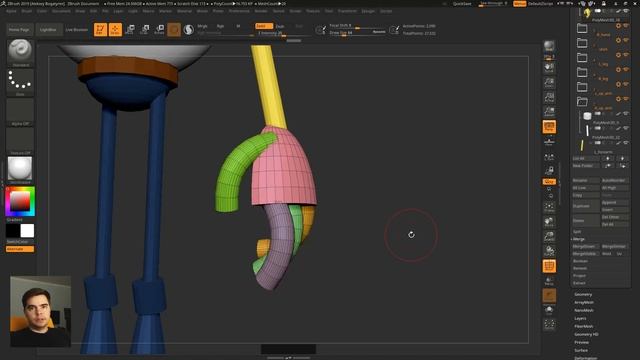640x360 pixels.
Task: Click the color picker square
Action: pyautogui.click(x=20, y=201)
